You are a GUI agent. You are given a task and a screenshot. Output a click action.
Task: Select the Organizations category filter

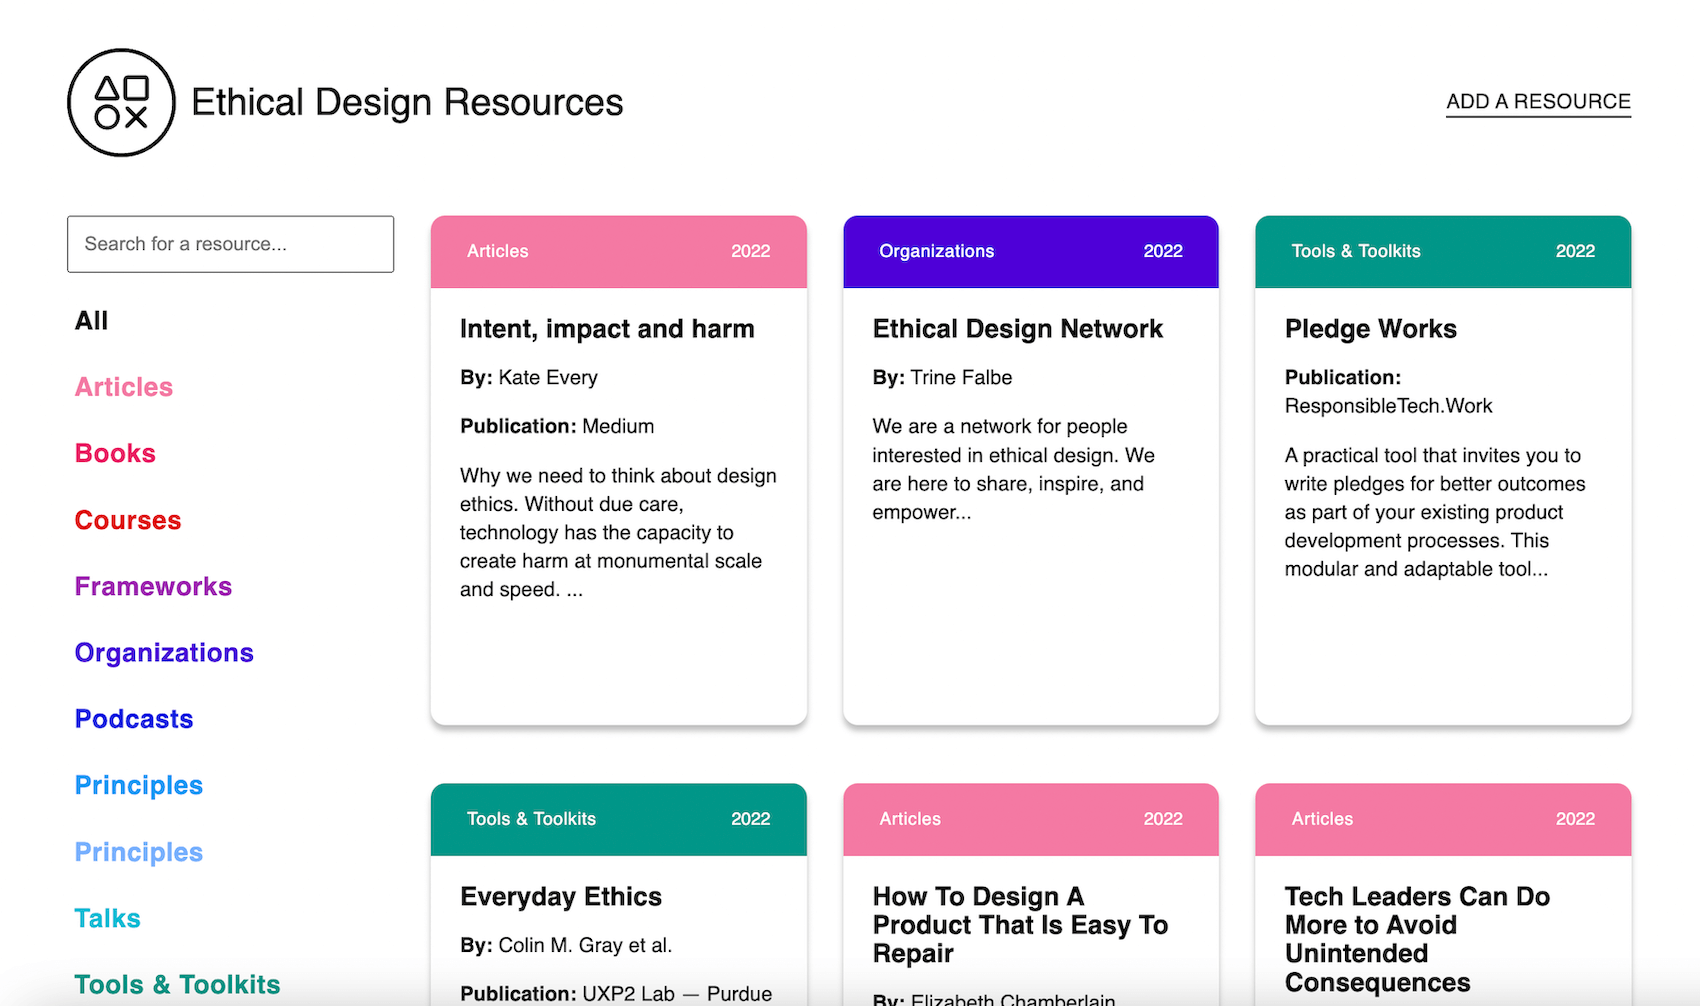(x=163, y=652)
